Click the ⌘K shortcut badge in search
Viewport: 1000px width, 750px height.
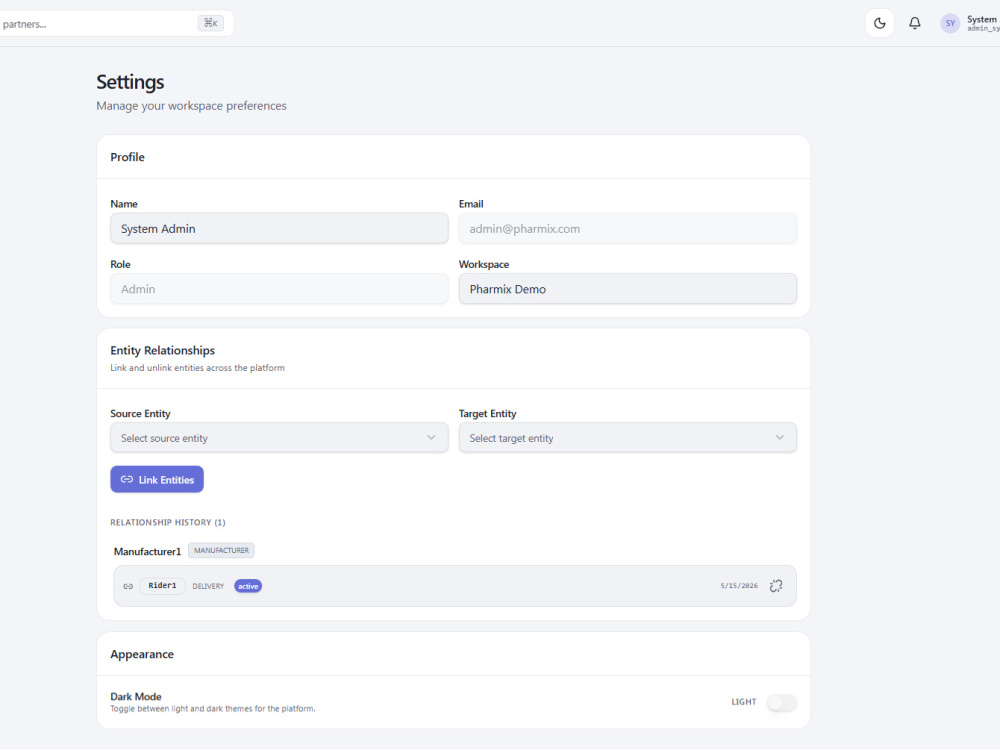(x=210, y=24)
